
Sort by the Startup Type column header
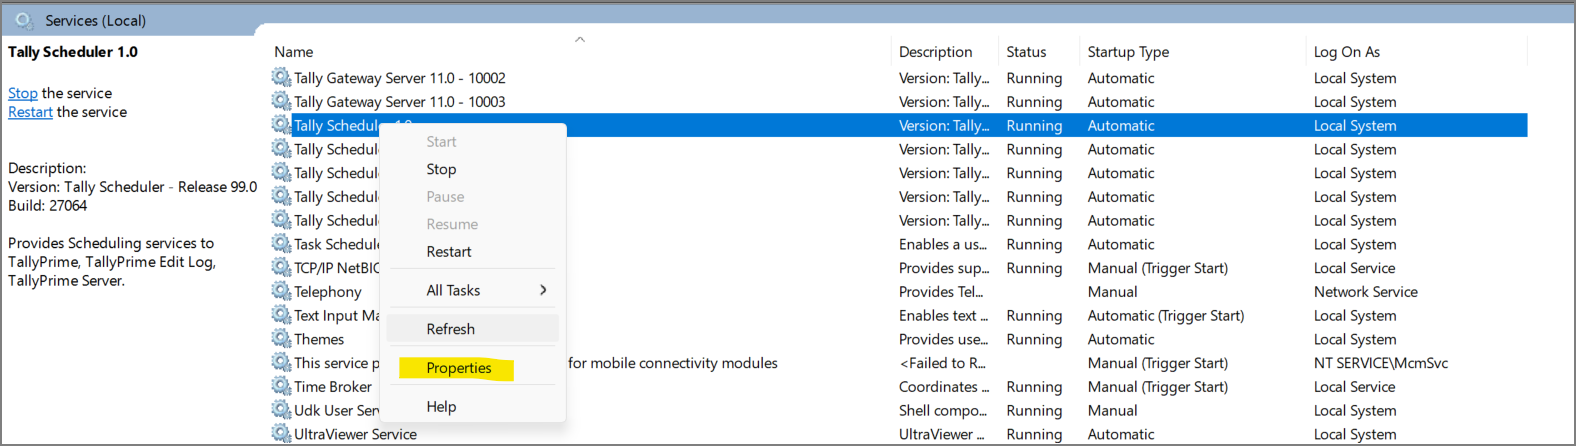[1128, 52]
